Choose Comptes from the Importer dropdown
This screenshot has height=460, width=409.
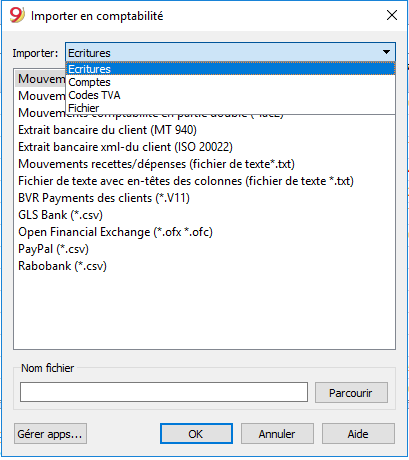pos(230,82)
